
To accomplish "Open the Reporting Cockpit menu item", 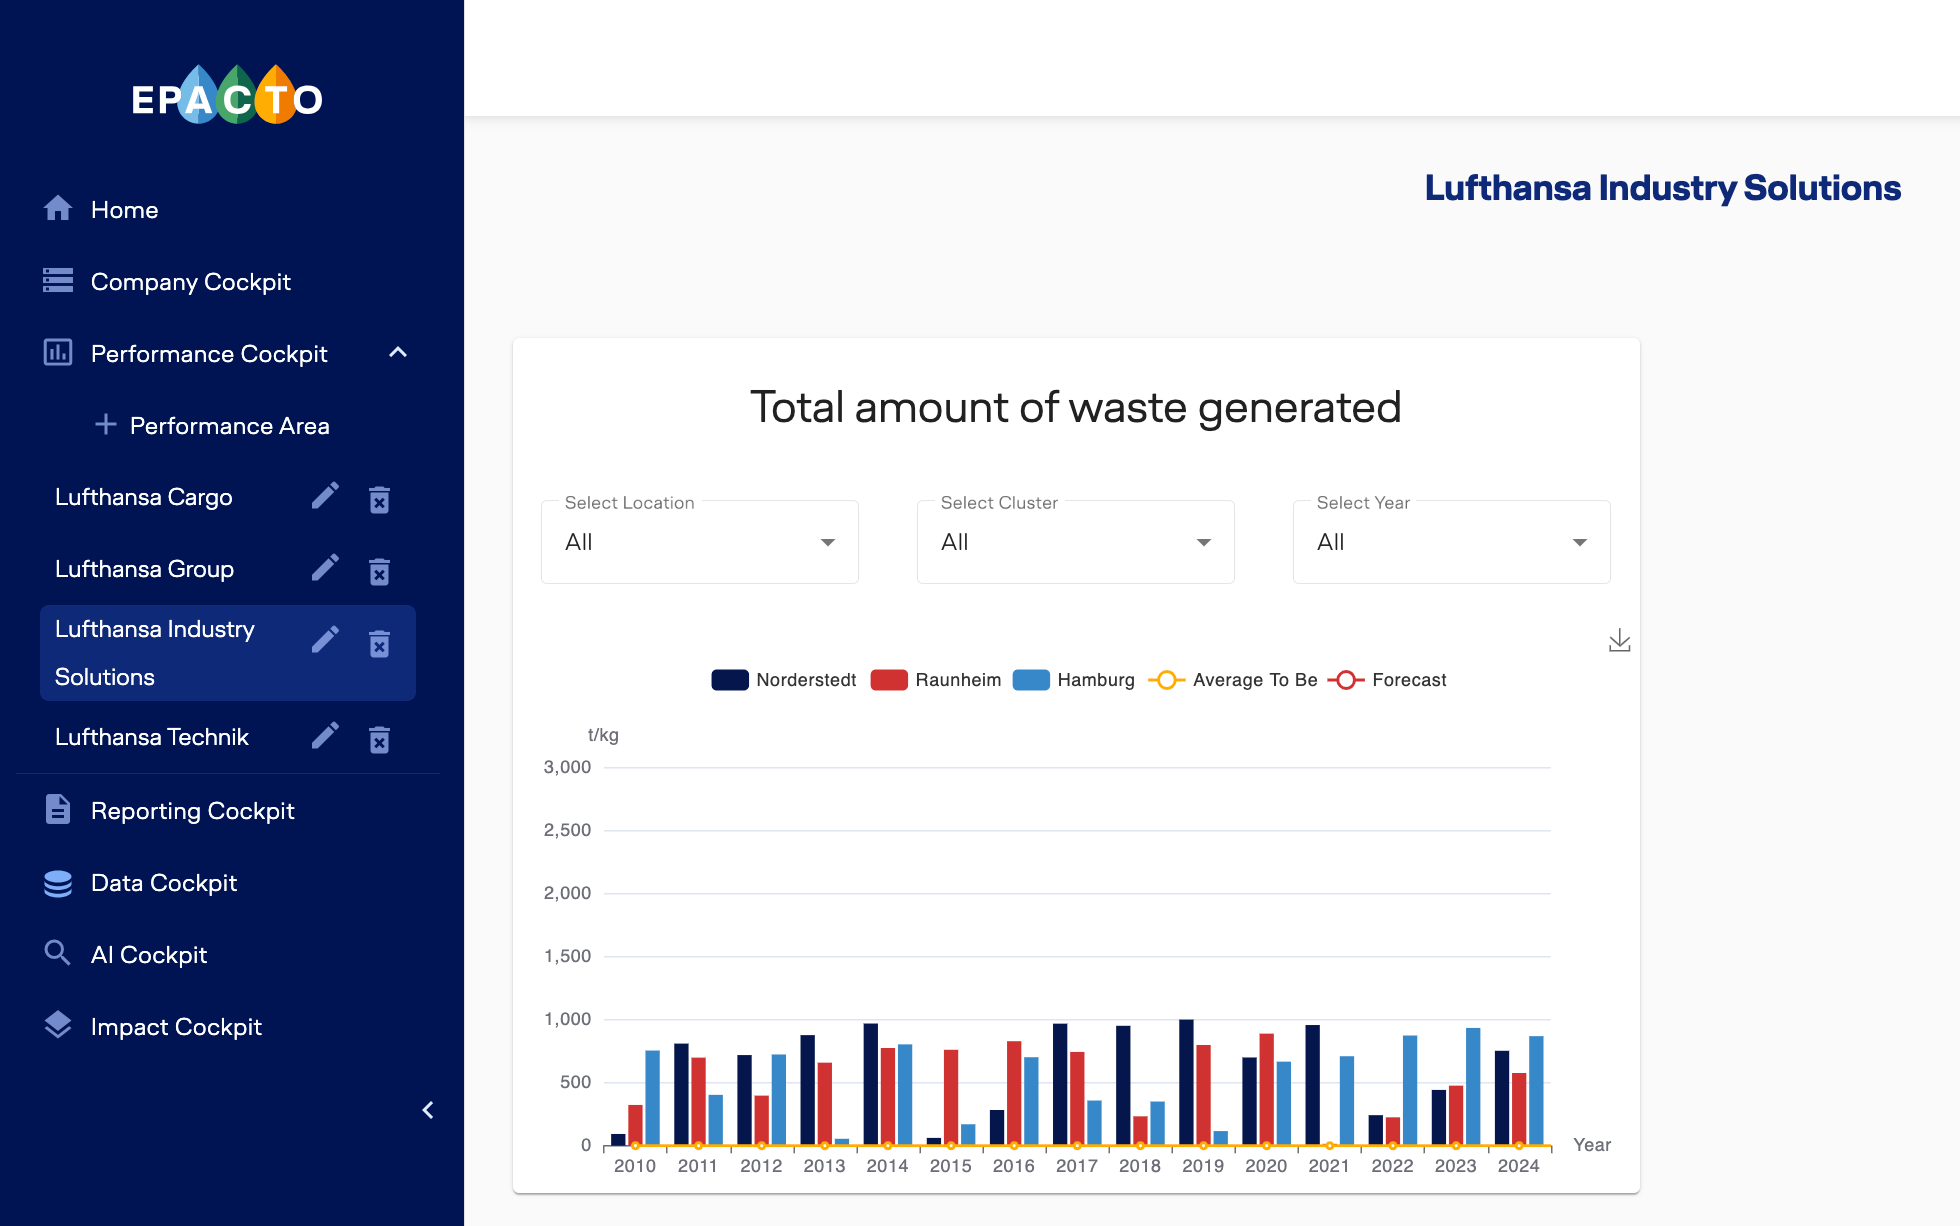I will click(x=192, y=811).
